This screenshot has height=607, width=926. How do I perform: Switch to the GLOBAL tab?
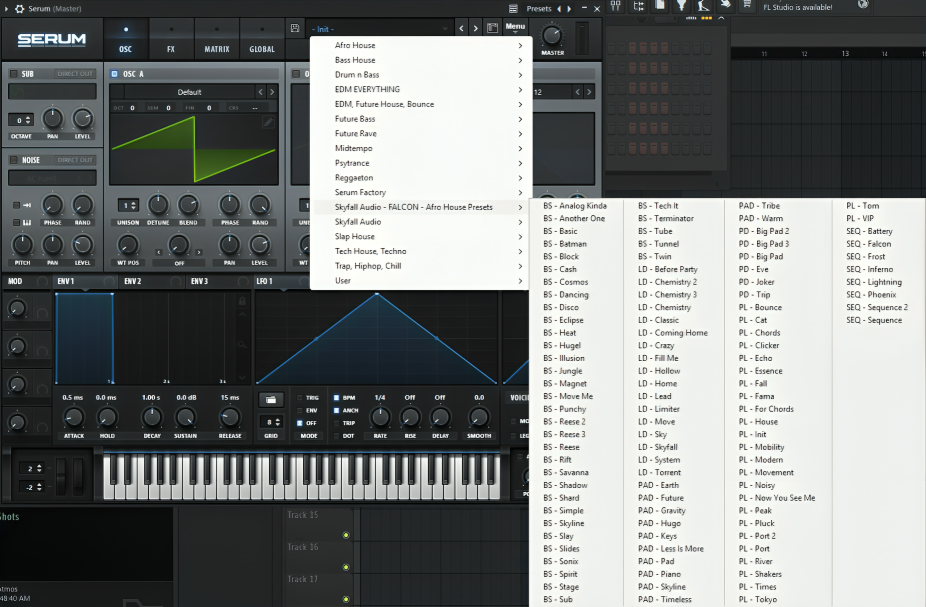coord(262,39)
